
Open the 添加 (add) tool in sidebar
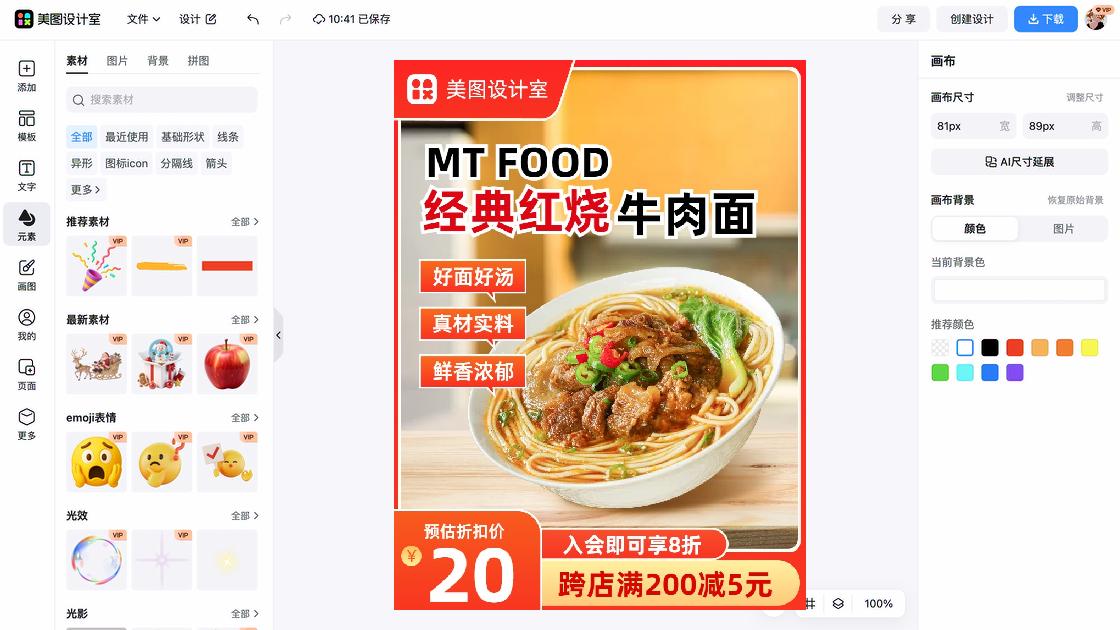26,76
